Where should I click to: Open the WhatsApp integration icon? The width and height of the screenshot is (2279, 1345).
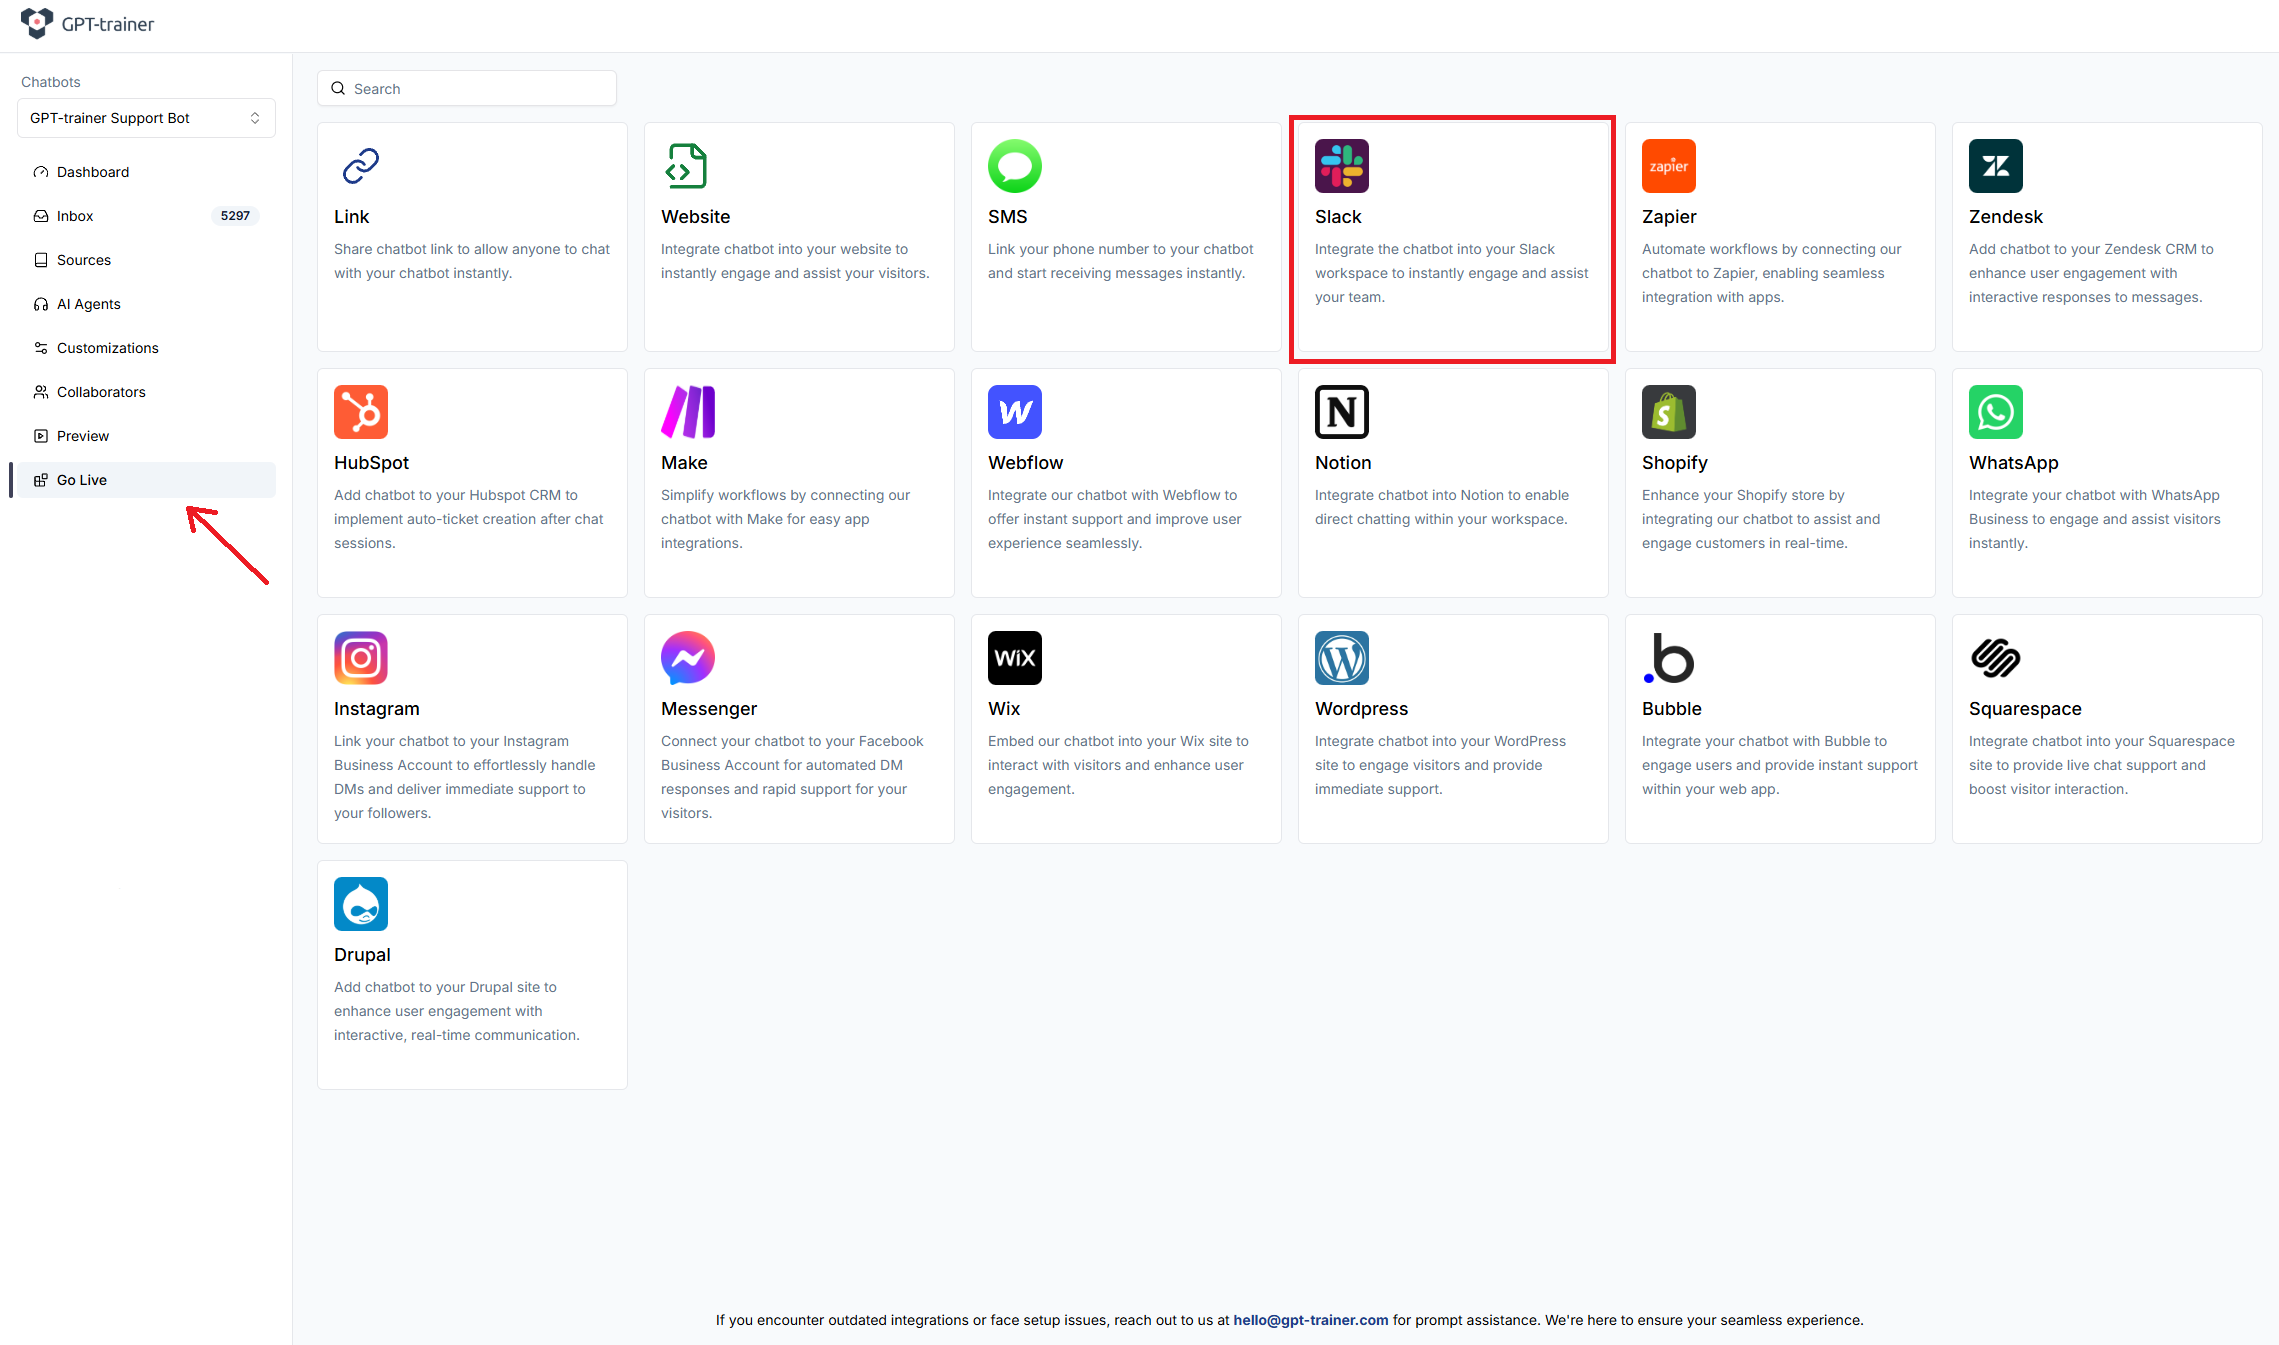[x=1995, y=412]
